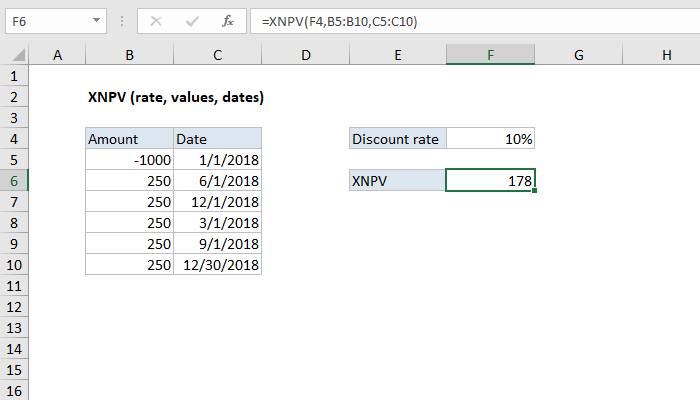Select column H header
Viewport: 700px width, 400px height.
[x=666, y=56]
